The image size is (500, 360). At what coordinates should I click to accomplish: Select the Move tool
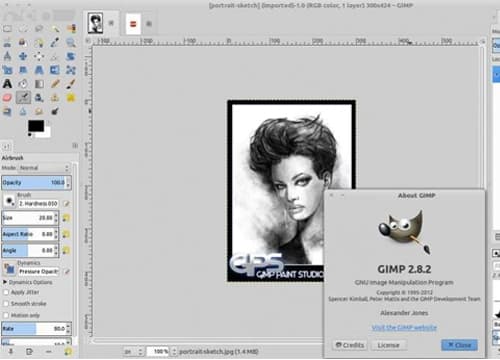pos(23,56)
